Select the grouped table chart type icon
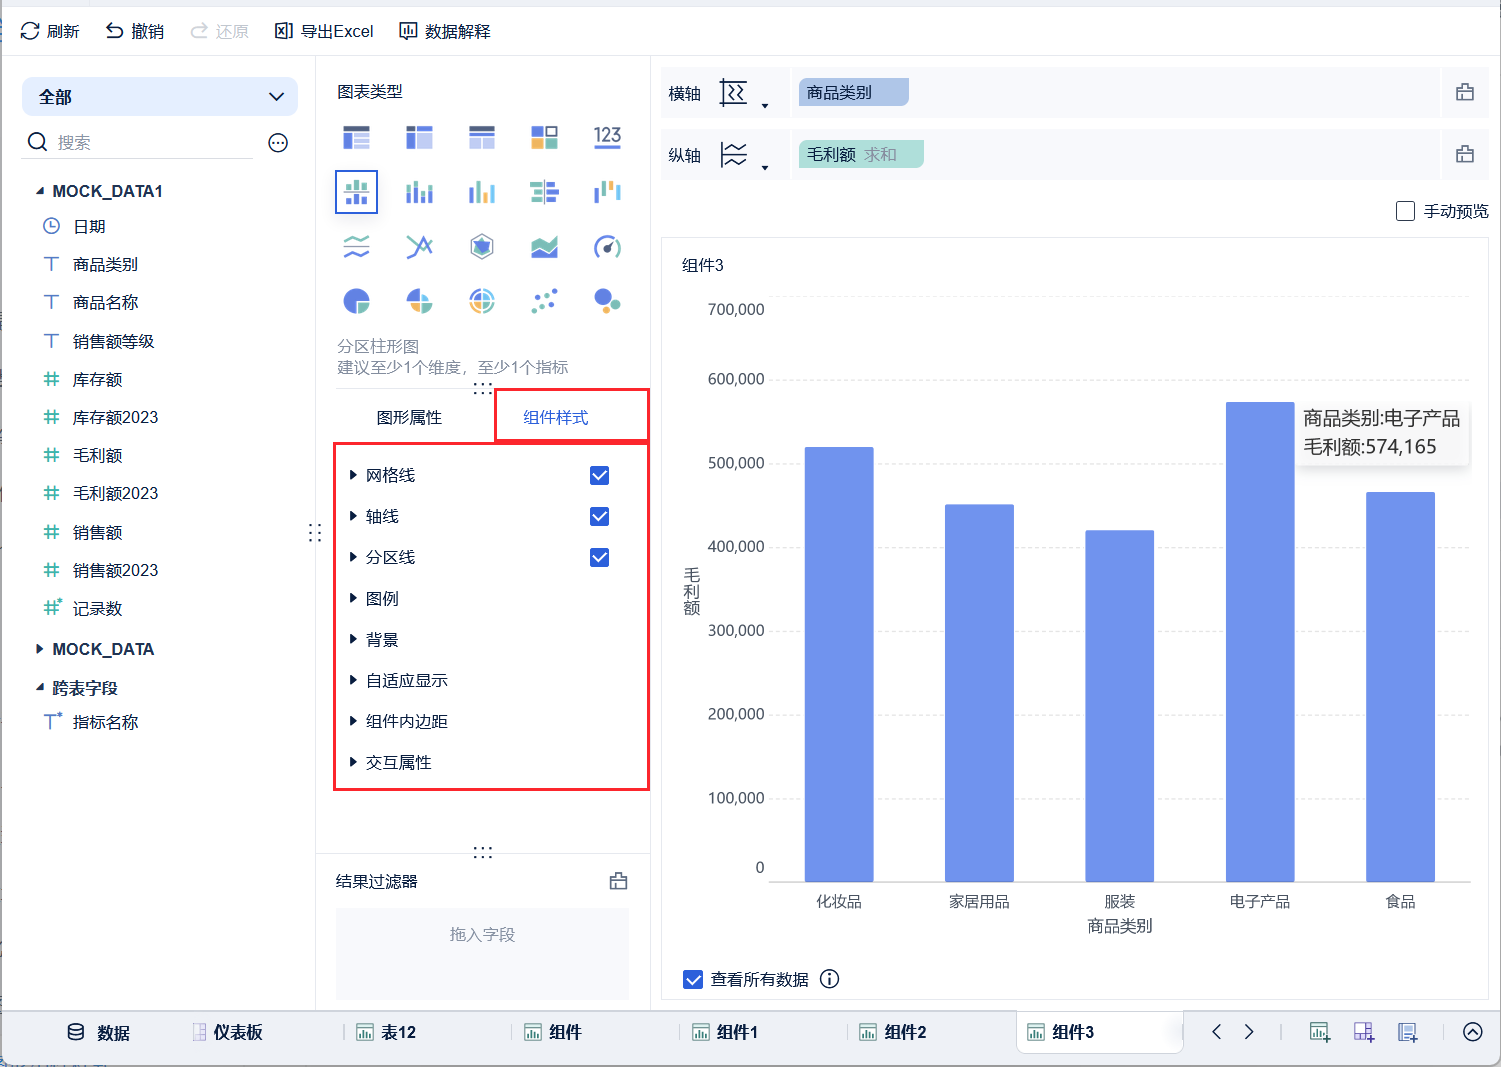Screen dimensions: 1501x1067 pos(357,137)
